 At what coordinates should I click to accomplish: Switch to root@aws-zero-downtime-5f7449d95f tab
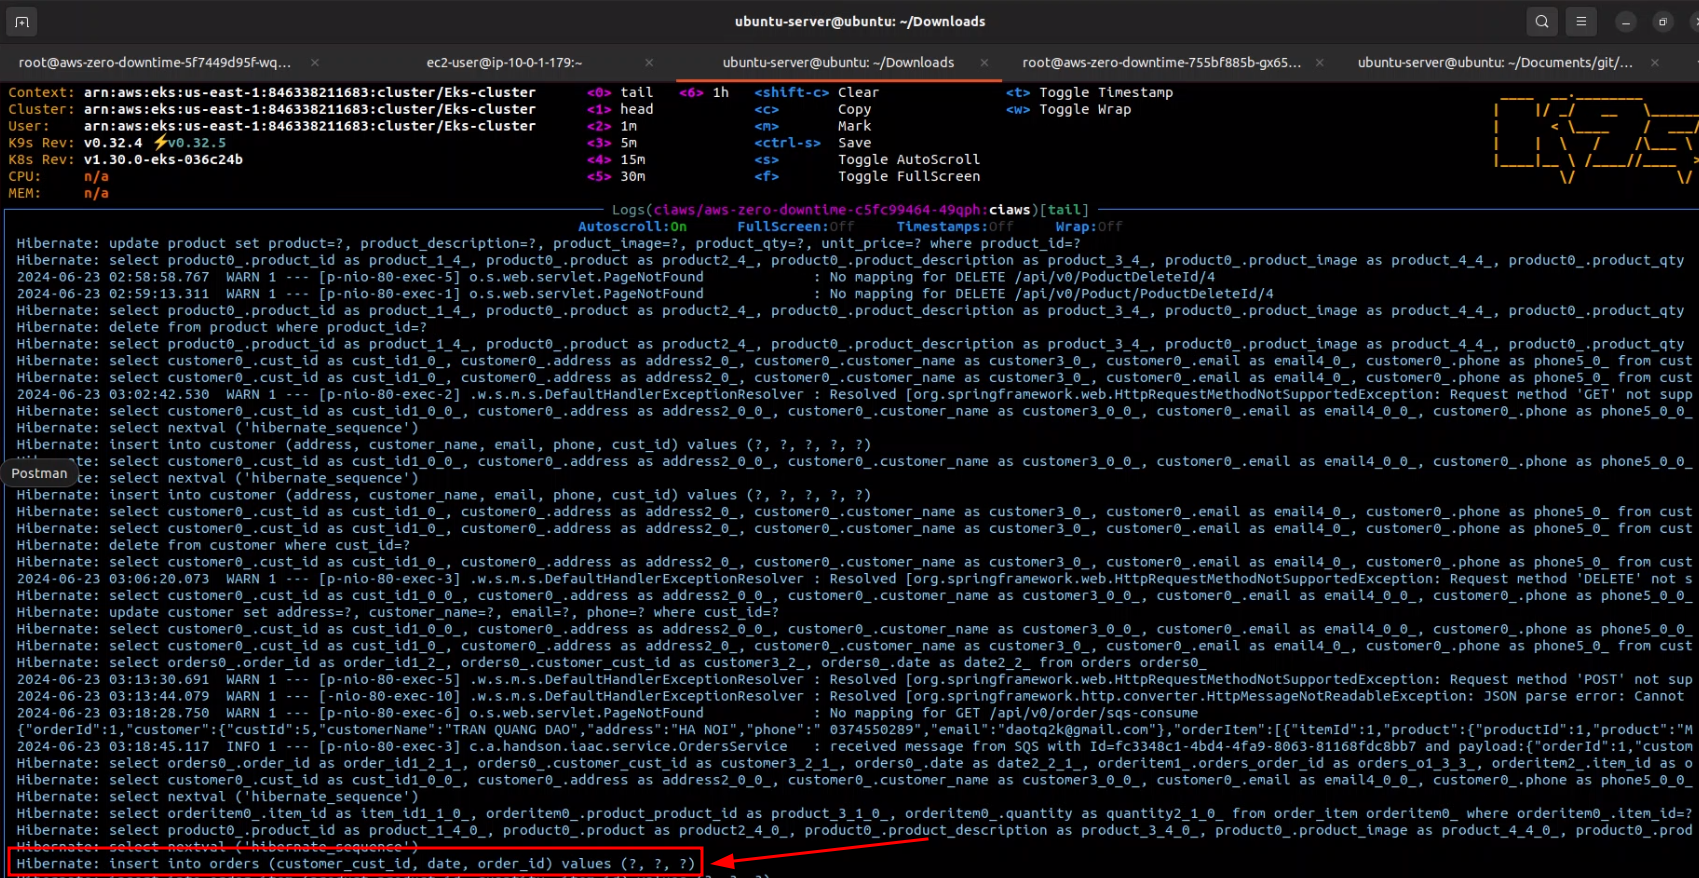[155, 62]
